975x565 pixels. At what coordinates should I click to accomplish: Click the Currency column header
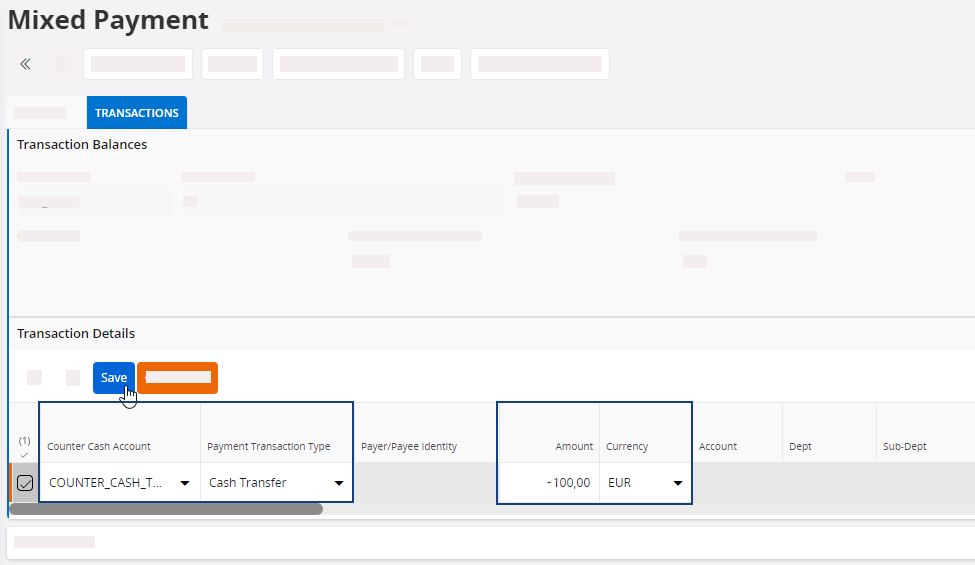pos(627,446)
